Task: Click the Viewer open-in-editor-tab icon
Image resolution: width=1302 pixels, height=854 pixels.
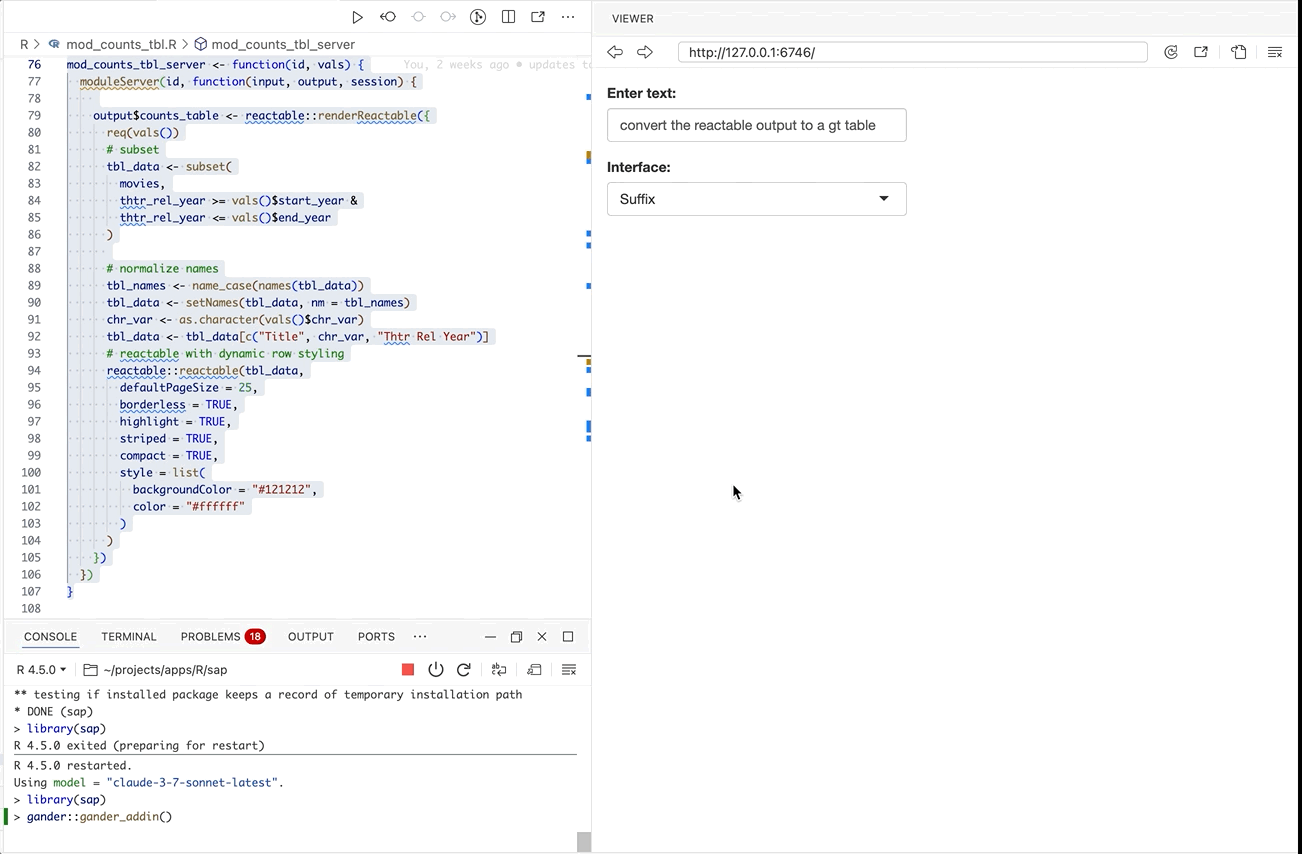Action: click(x=1239, y=52)
